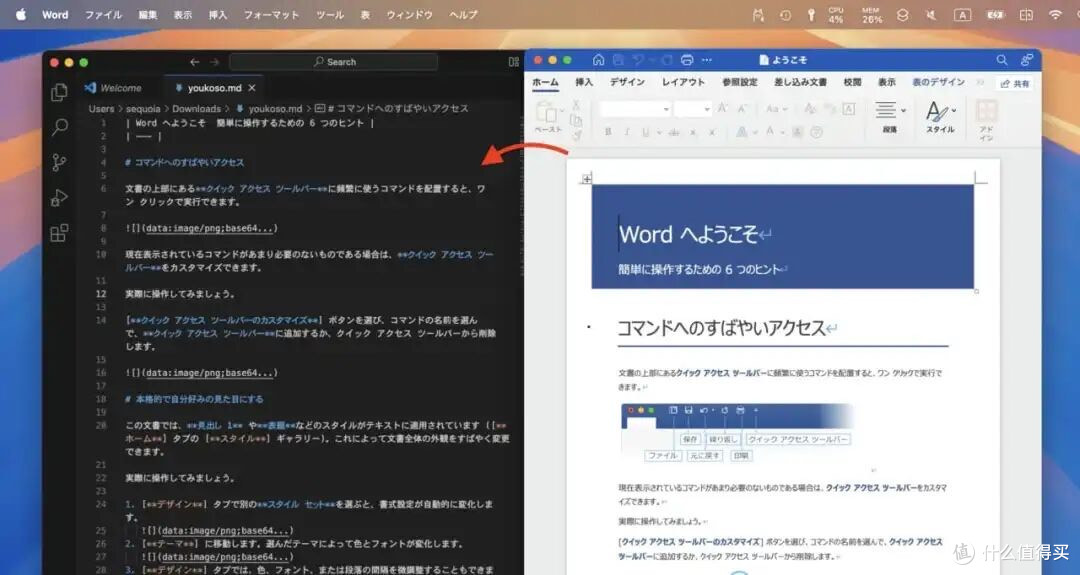Click the Home icon in Word title bar
The height and width of the screenshot is (575, 1080).
click(599, 60)
